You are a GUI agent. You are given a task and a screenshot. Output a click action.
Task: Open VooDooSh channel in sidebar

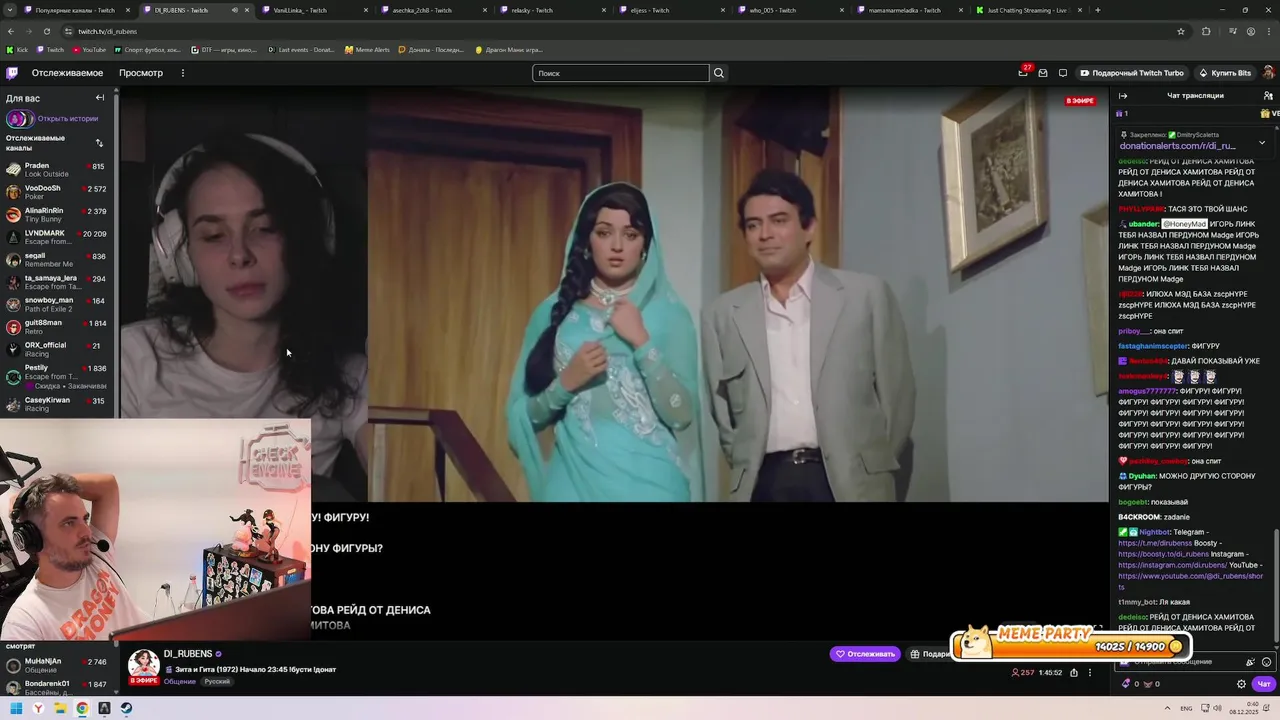pos(57,192)
